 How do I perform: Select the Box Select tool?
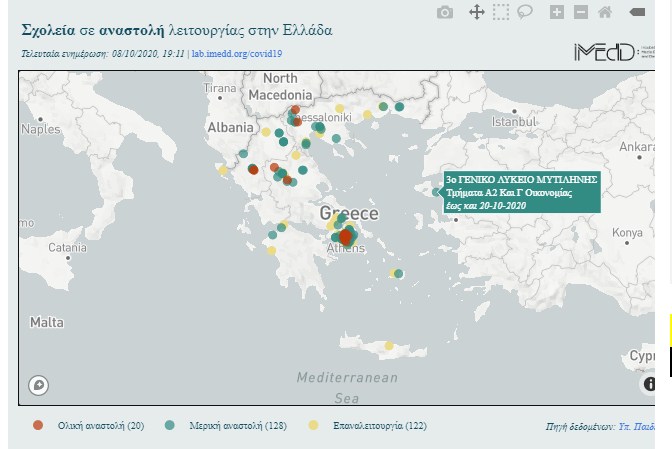click(500, 12)
